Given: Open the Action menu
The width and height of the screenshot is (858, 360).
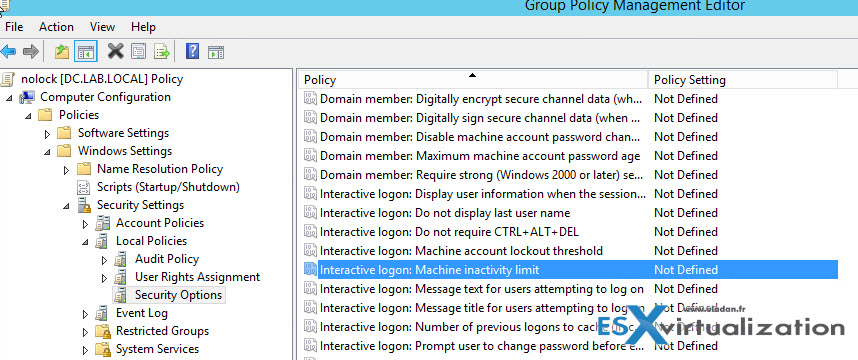Looking at the screenshot, I should 56,27.
